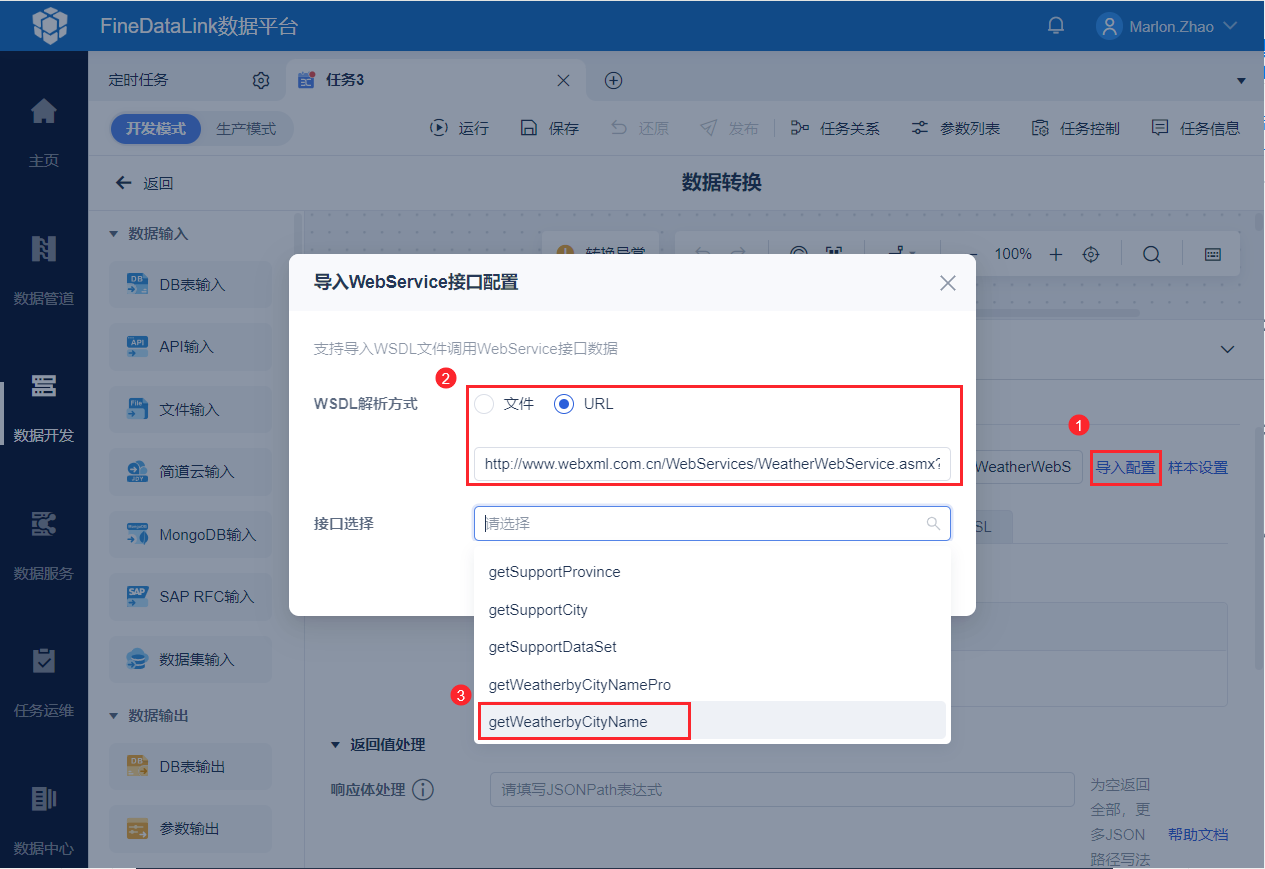Select the 简道云输入 node

190,472
